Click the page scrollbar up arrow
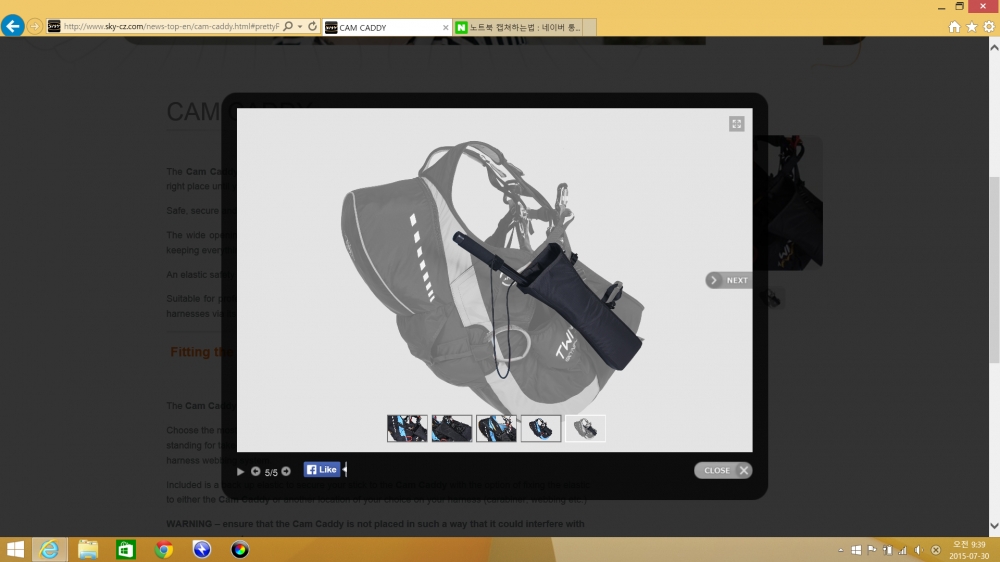The height and width of the screenshot is (562, 1000). click(x=994, y=47)
